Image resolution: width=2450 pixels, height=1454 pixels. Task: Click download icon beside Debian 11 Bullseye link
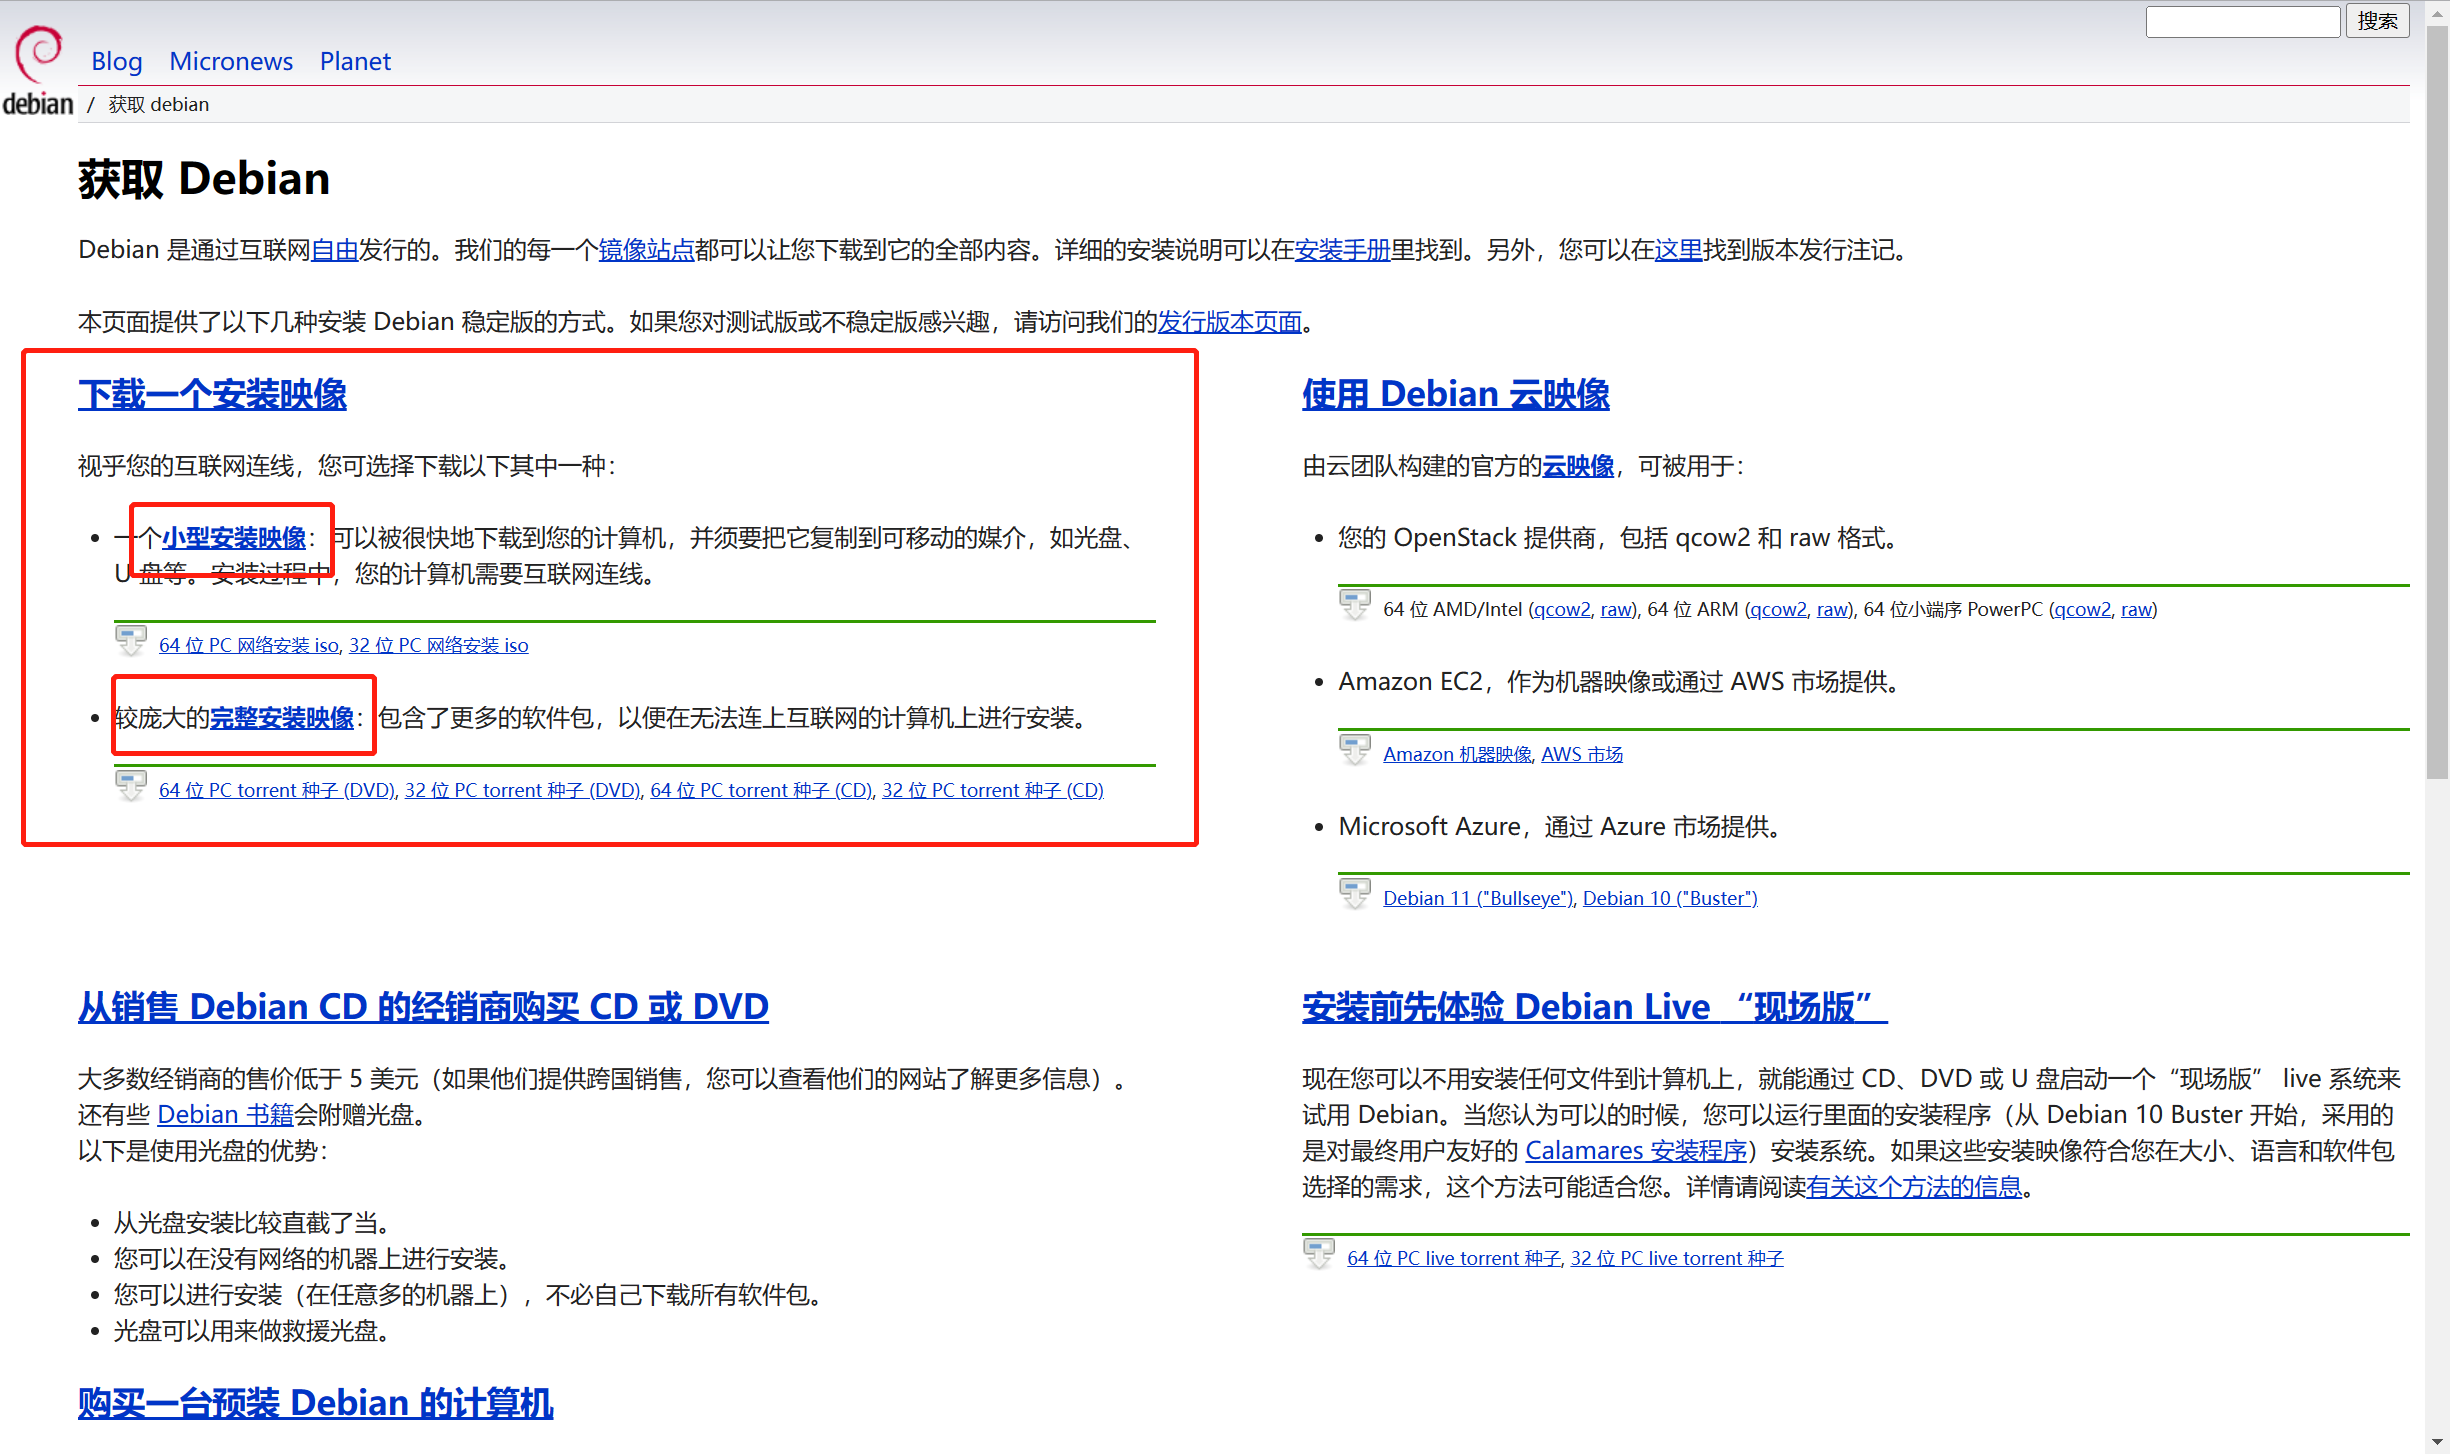tap(1355, 894)
